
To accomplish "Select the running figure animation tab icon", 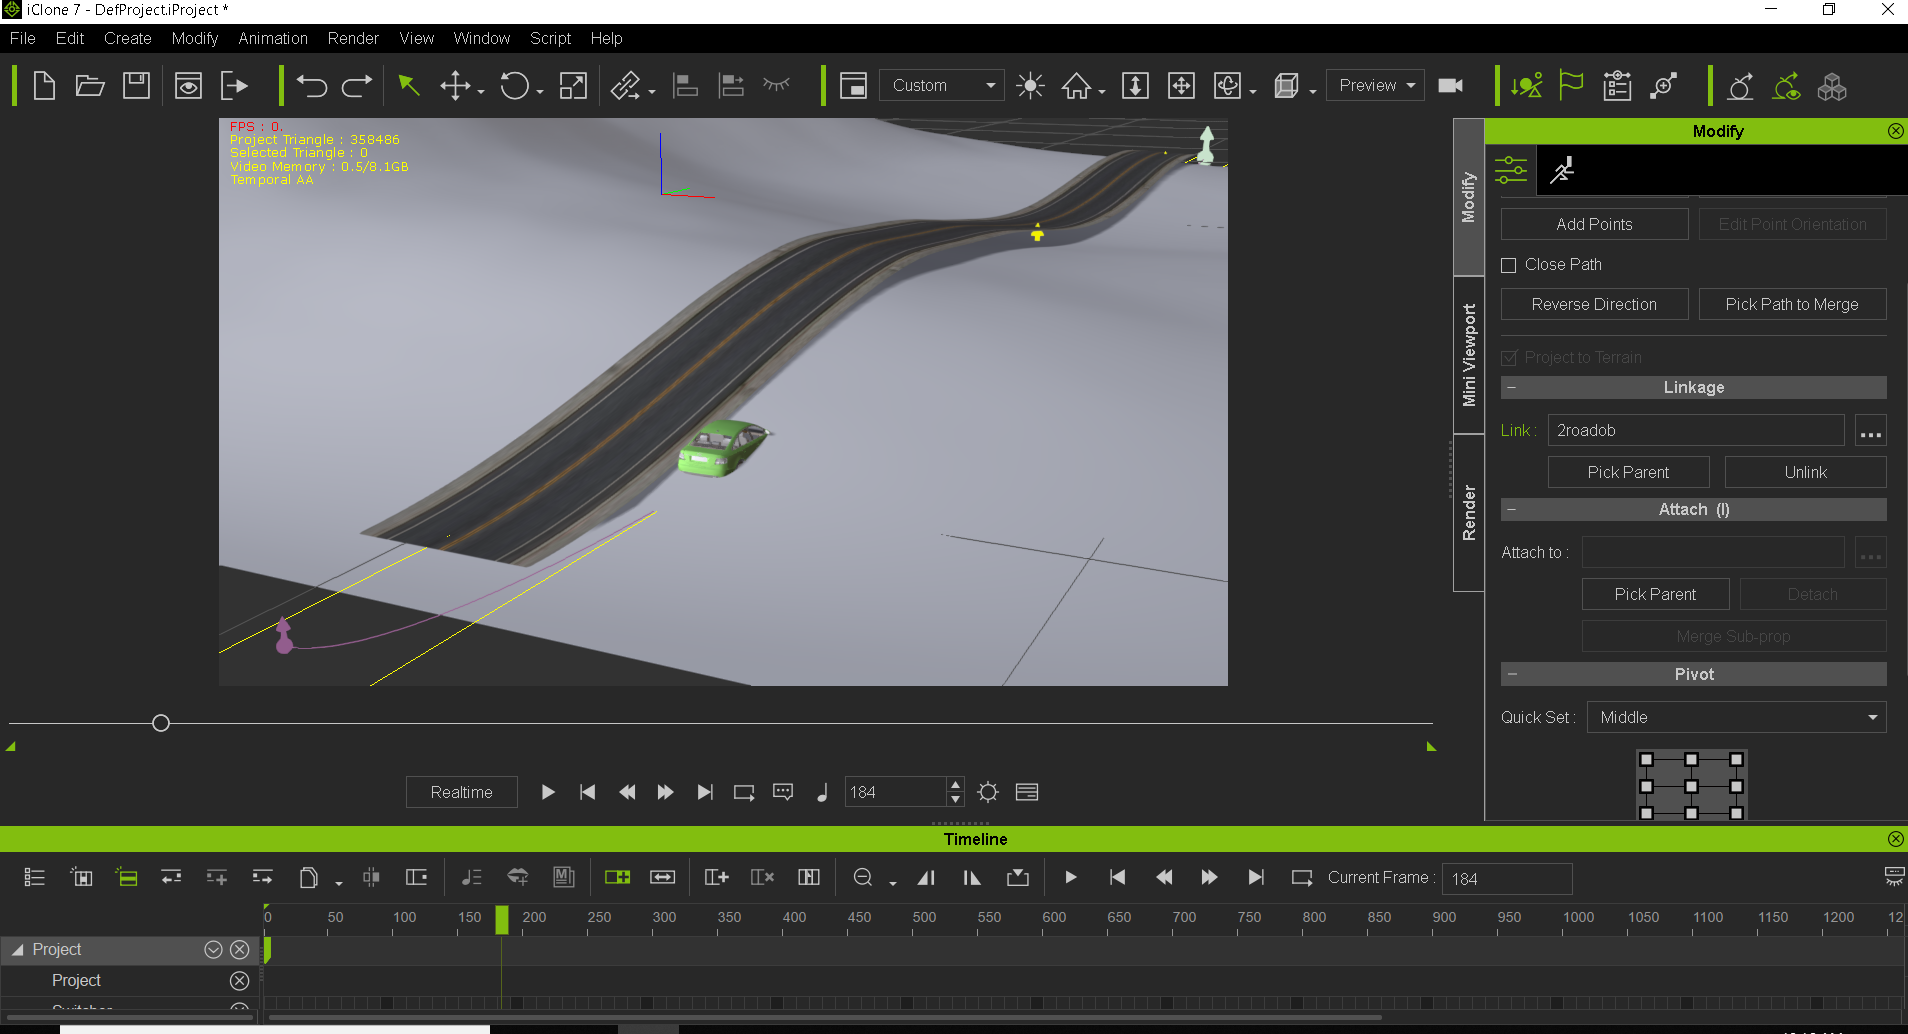I will (x=1562, y=170).
